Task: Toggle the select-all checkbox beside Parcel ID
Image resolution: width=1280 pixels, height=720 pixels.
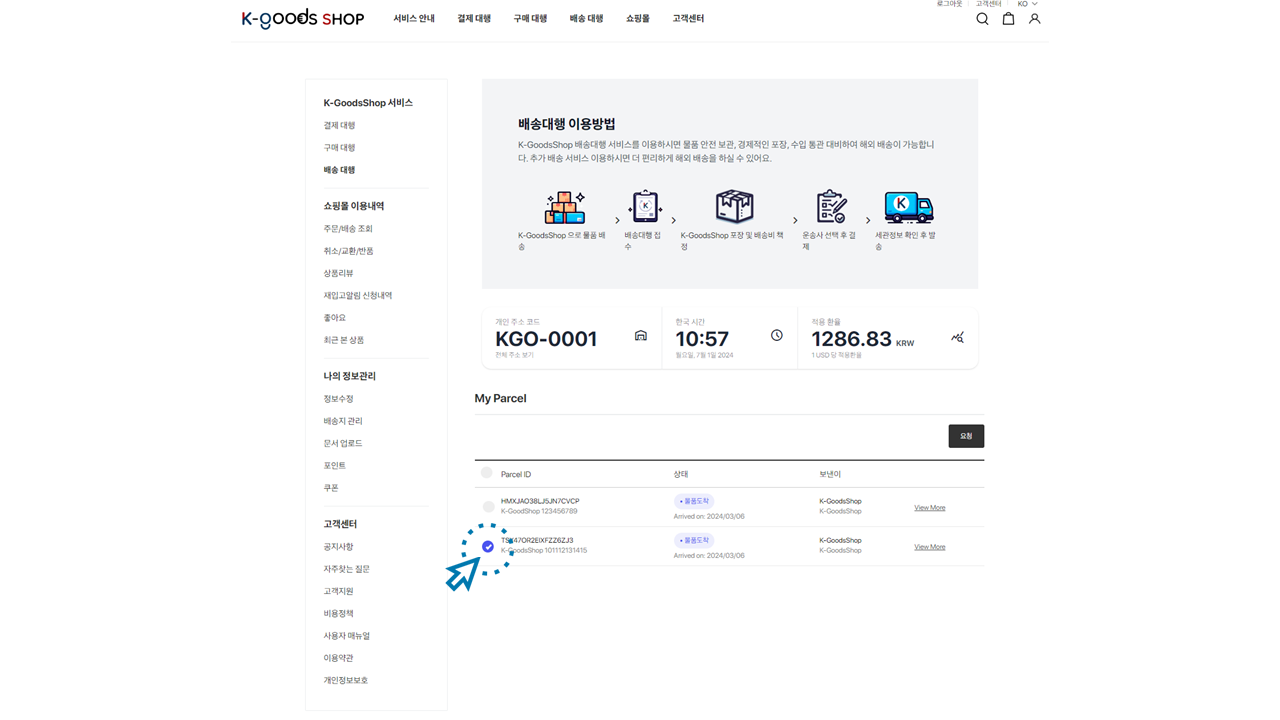Action: pyautogui.click(x=487, y=473)
